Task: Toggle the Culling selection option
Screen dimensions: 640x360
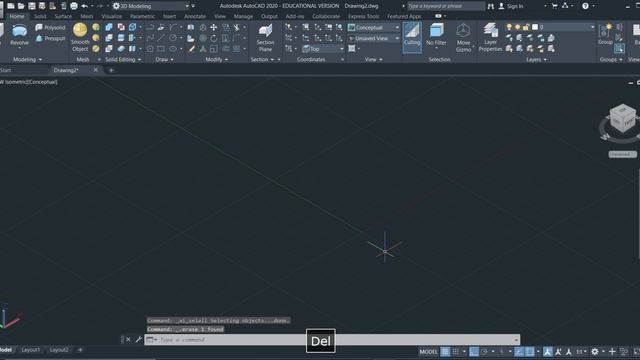Action: pos(412,37)
